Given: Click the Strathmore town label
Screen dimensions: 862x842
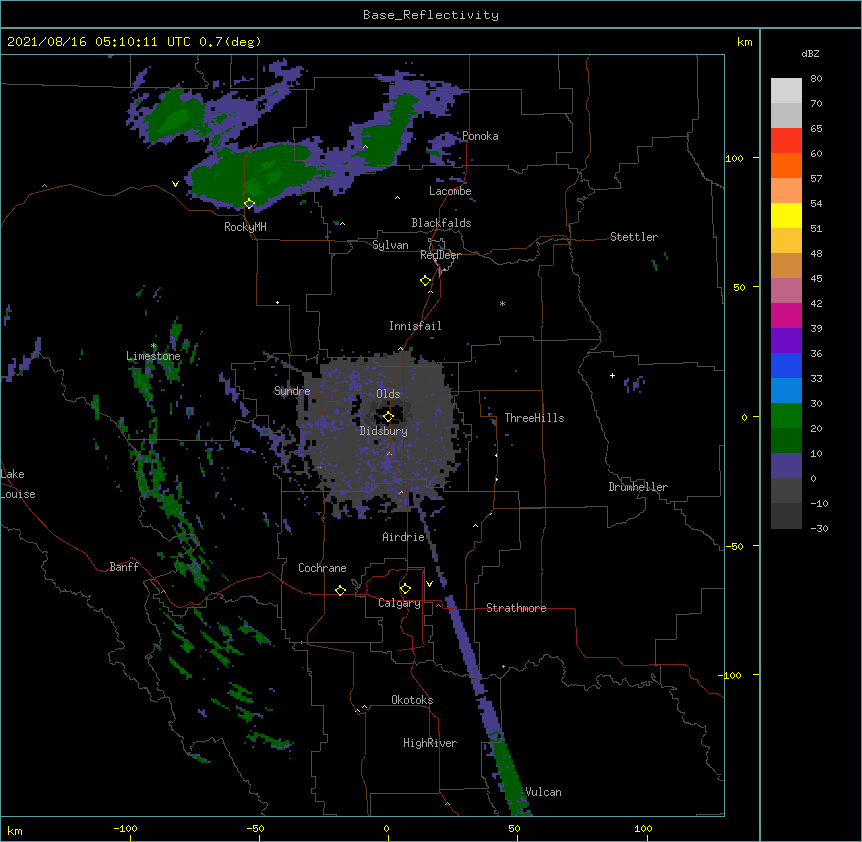Looking at the screenshot, I should click(x=516, y=608).
